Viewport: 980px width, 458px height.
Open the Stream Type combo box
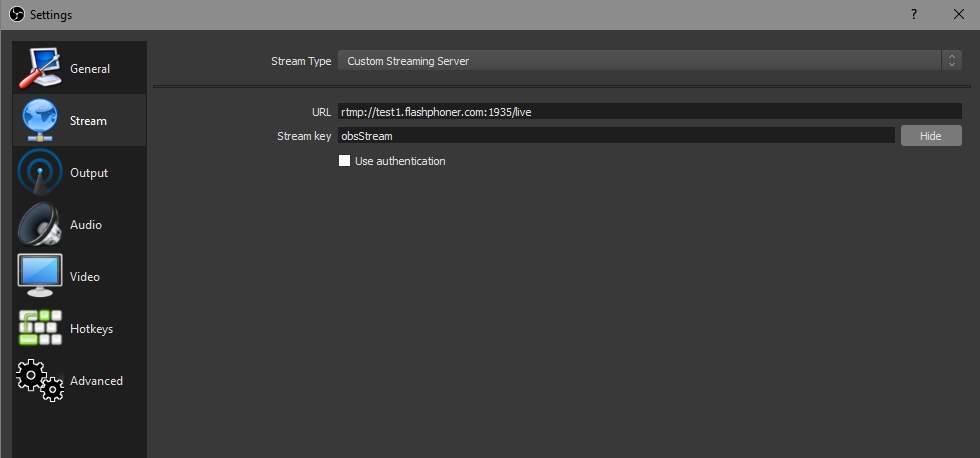click(640, 61)
